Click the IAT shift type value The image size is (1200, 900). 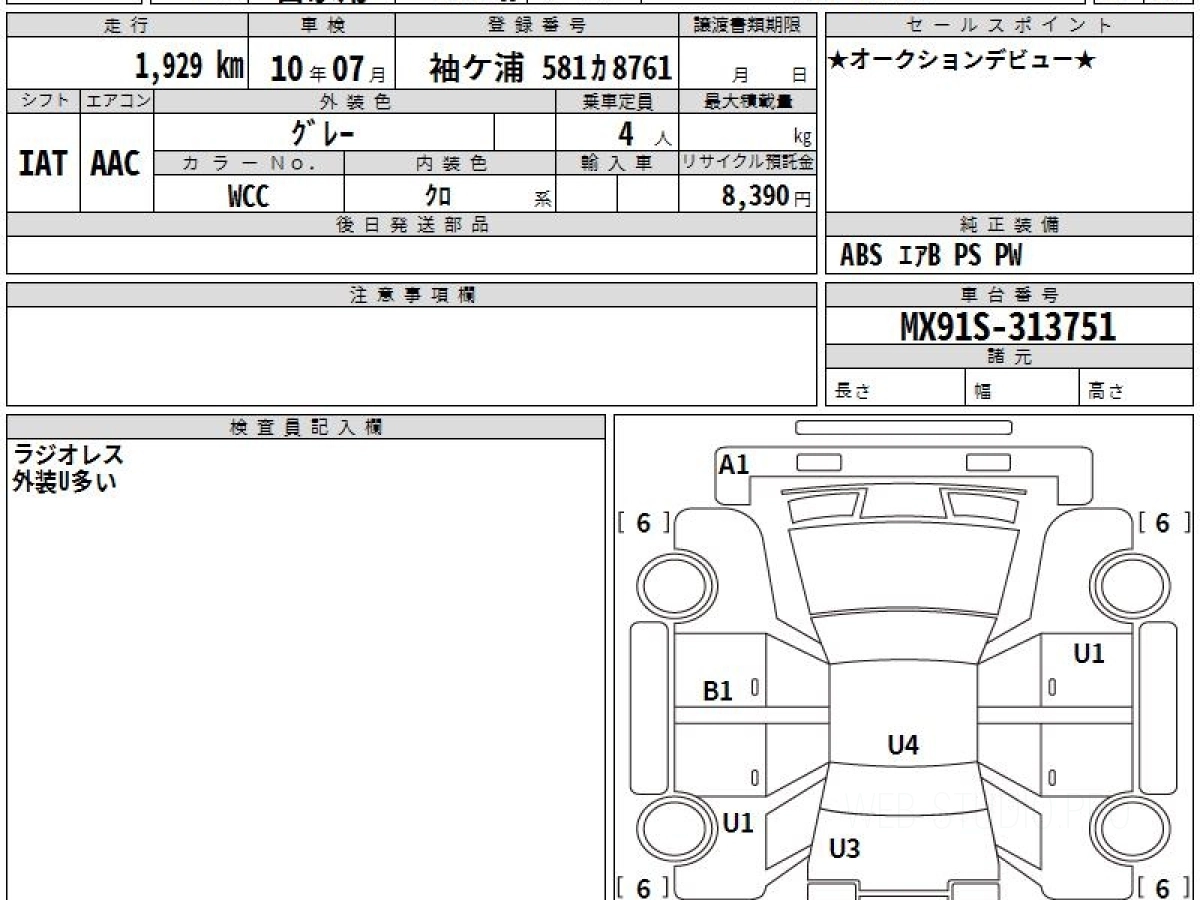tap(43, 163)
